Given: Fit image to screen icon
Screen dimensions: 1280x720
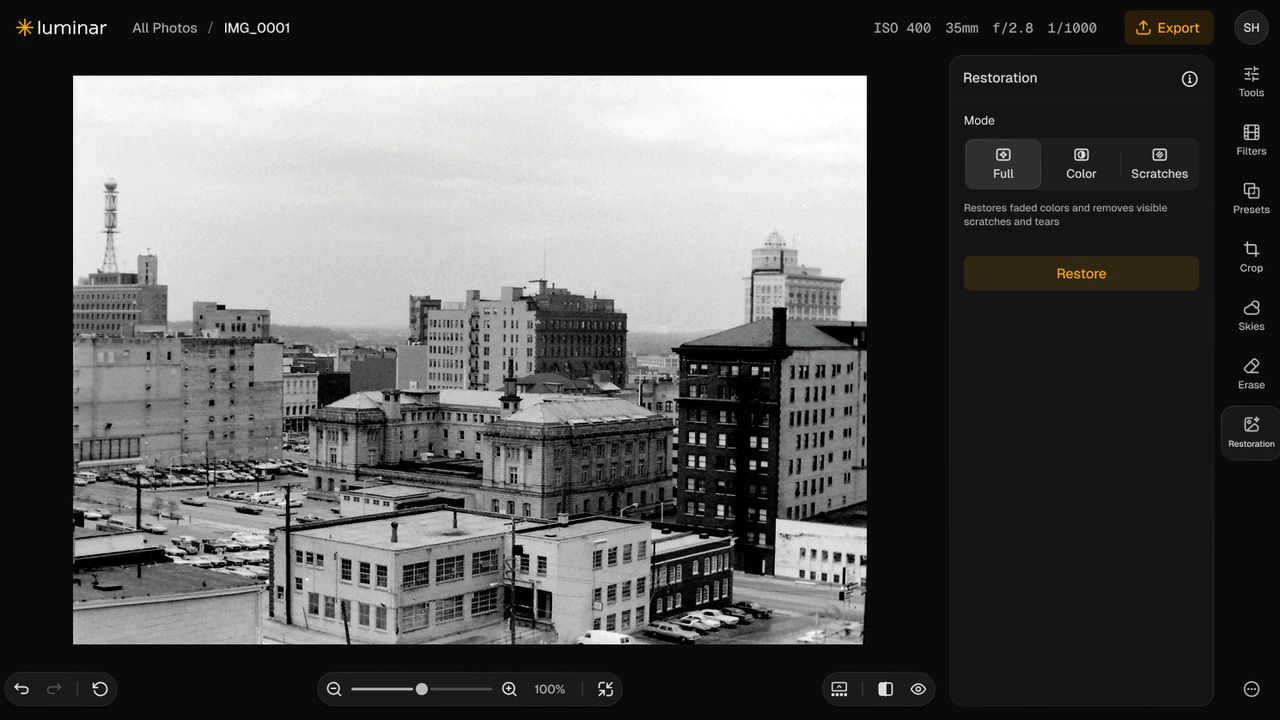Looking at the screenshot, I should pos(605,689).
